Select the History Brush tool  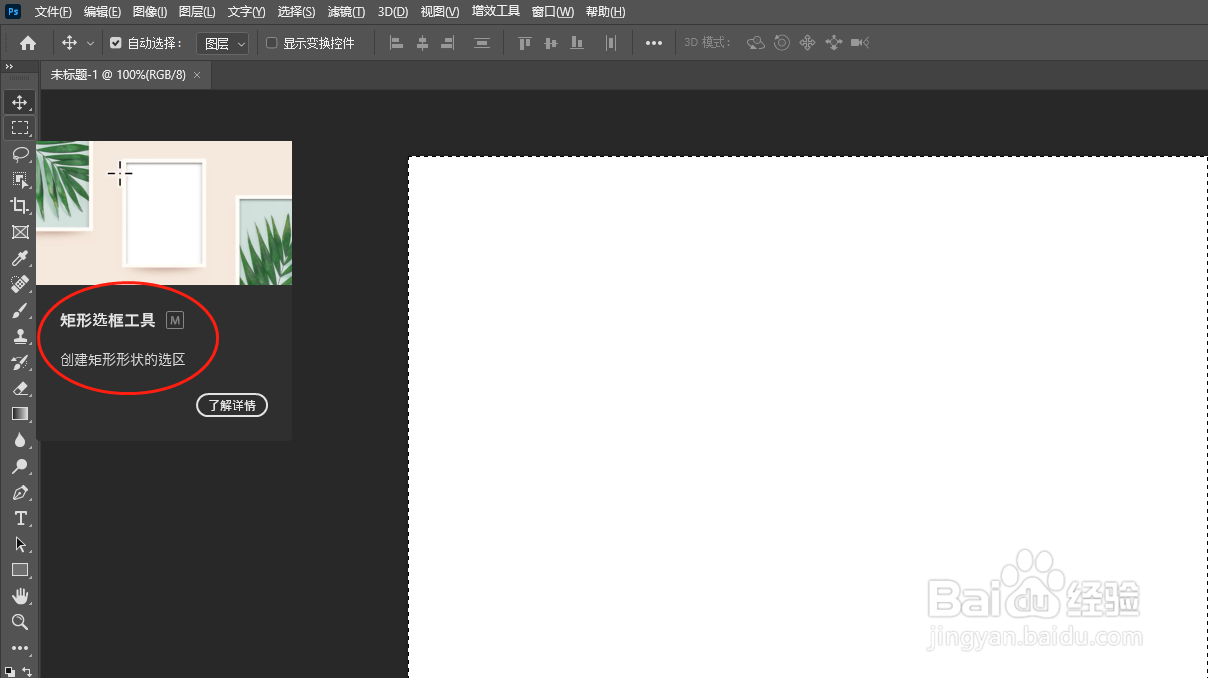click(x=19, y=362)
